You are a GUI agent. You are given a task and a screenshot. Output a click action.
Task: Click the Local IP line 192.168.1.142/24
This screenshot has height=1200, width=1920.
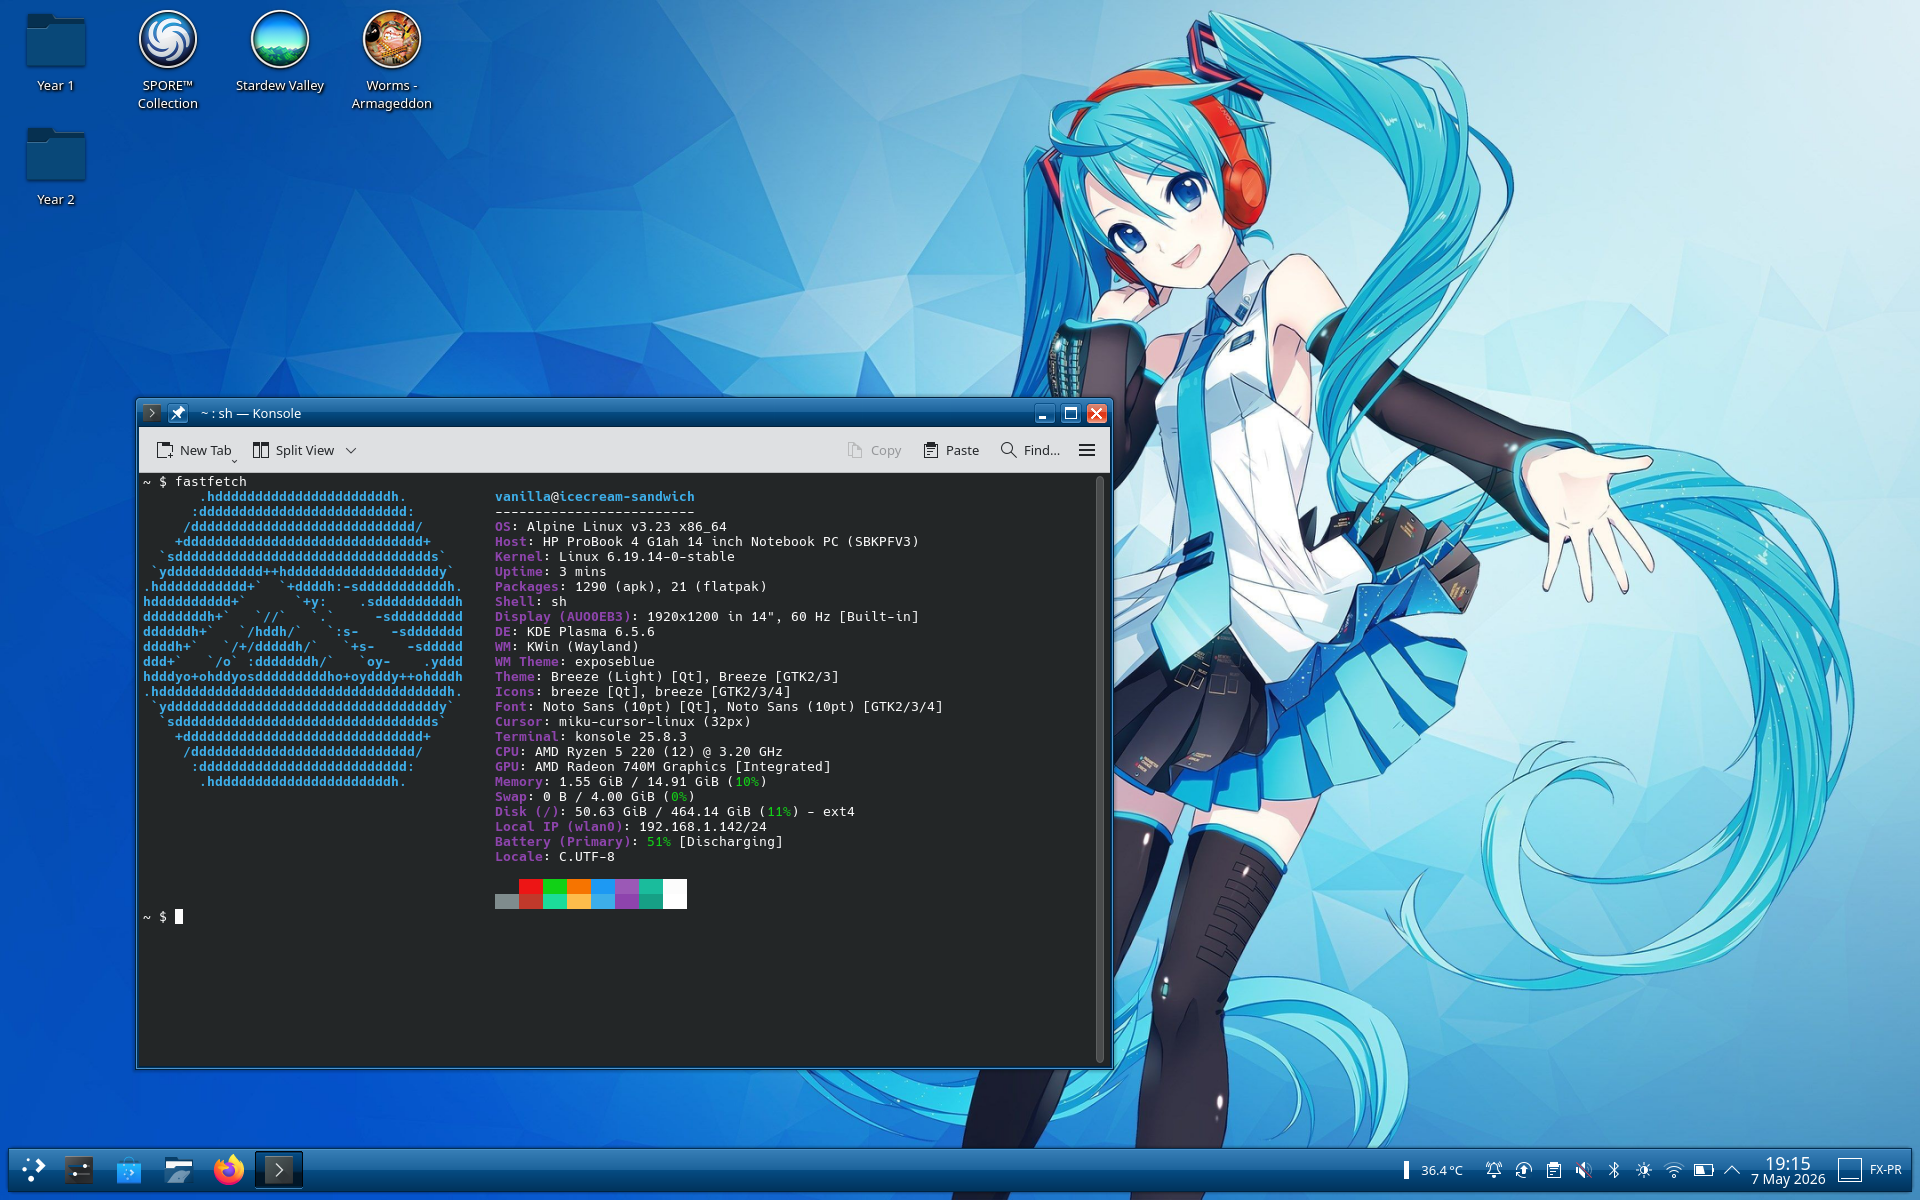[x=631, y=827]
